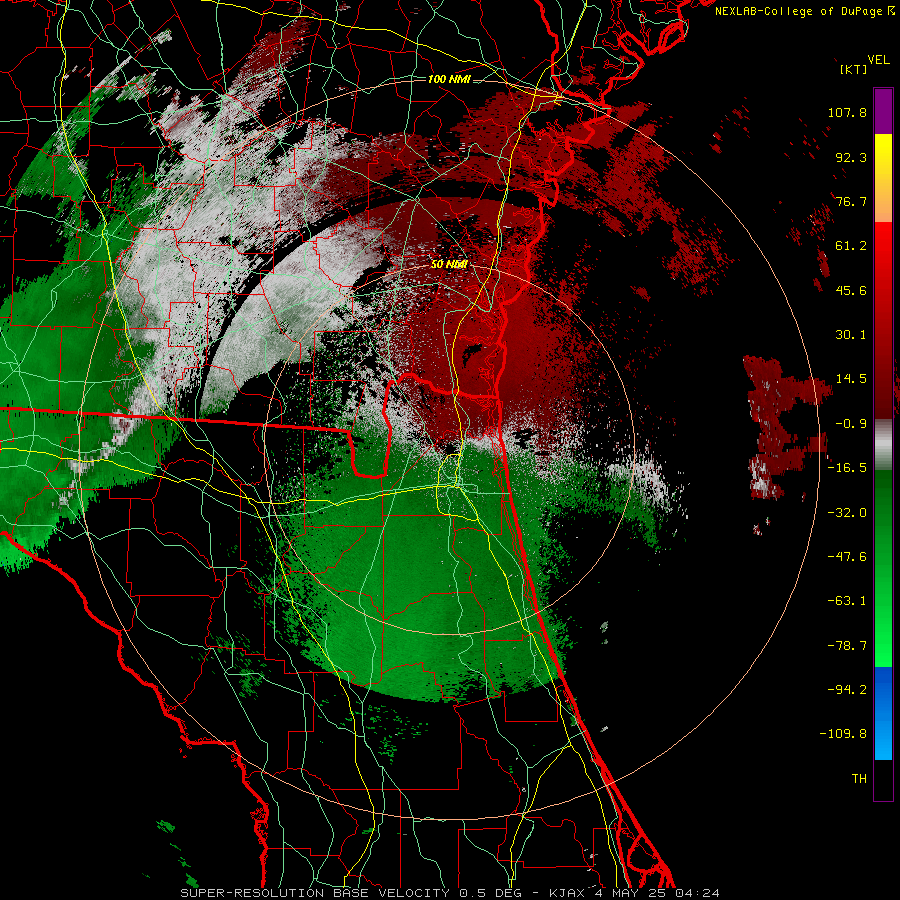The image size is (900, 900).
Task: Pick the purple band on velocity color bar
Action: pyautogui.click(x=883, y=111)
